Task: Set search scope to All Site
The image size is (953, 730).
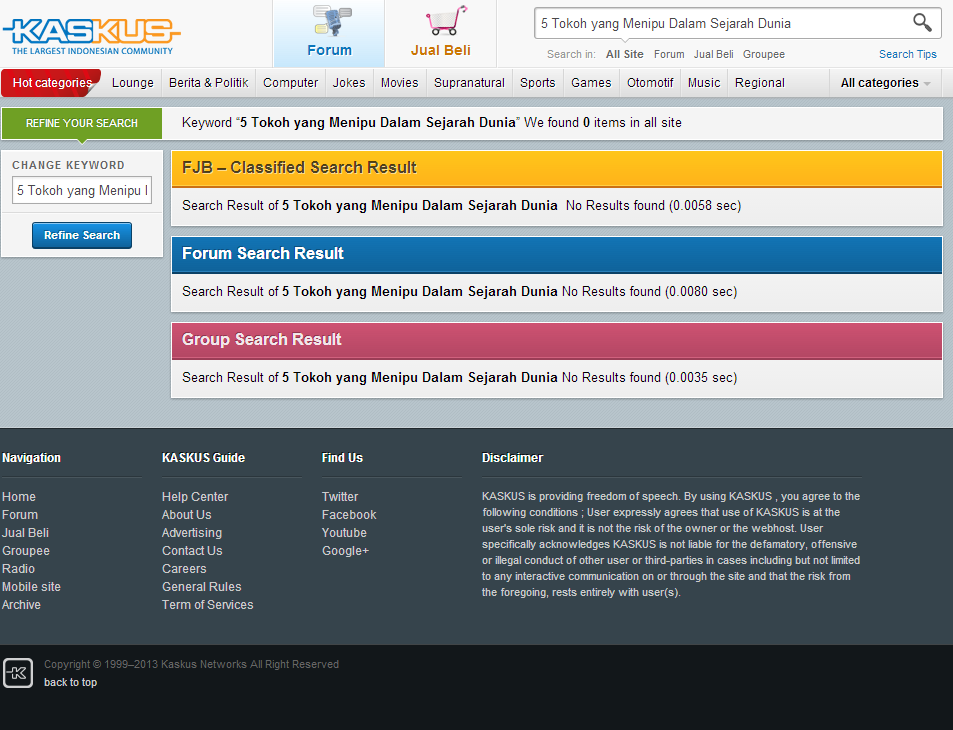Action: [625, 54]
